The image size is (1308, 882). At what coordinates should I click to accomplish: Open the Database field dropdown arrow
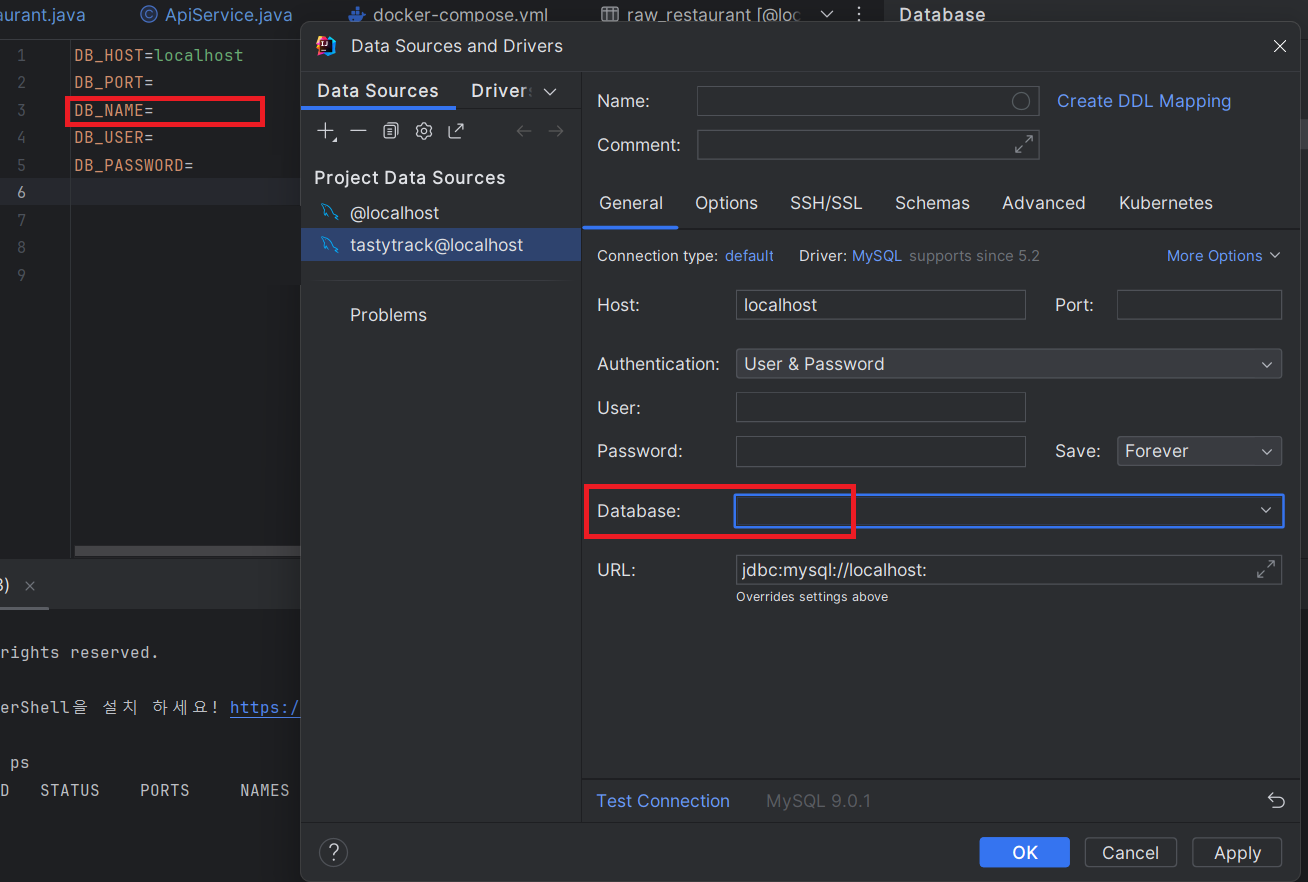point(1266,511)
